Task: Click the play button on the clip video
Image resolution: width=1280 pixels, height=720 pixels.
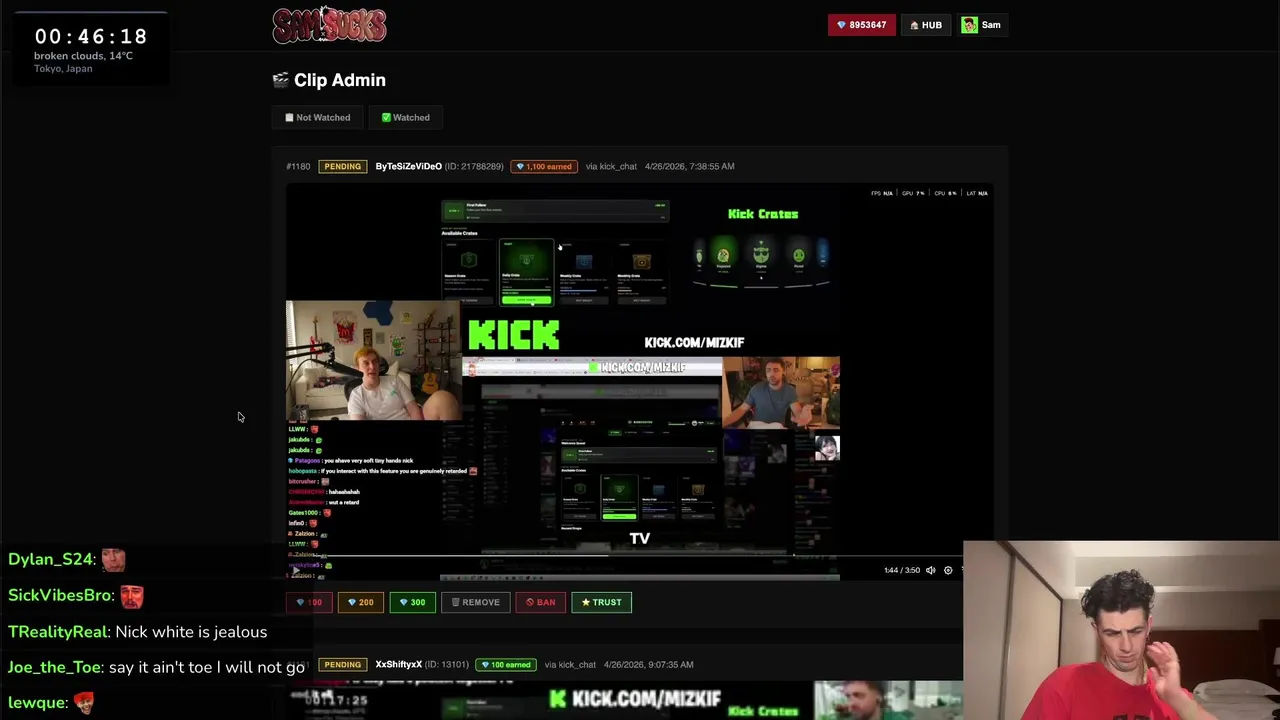Action: pyautogui.click(x=294, y=570)
